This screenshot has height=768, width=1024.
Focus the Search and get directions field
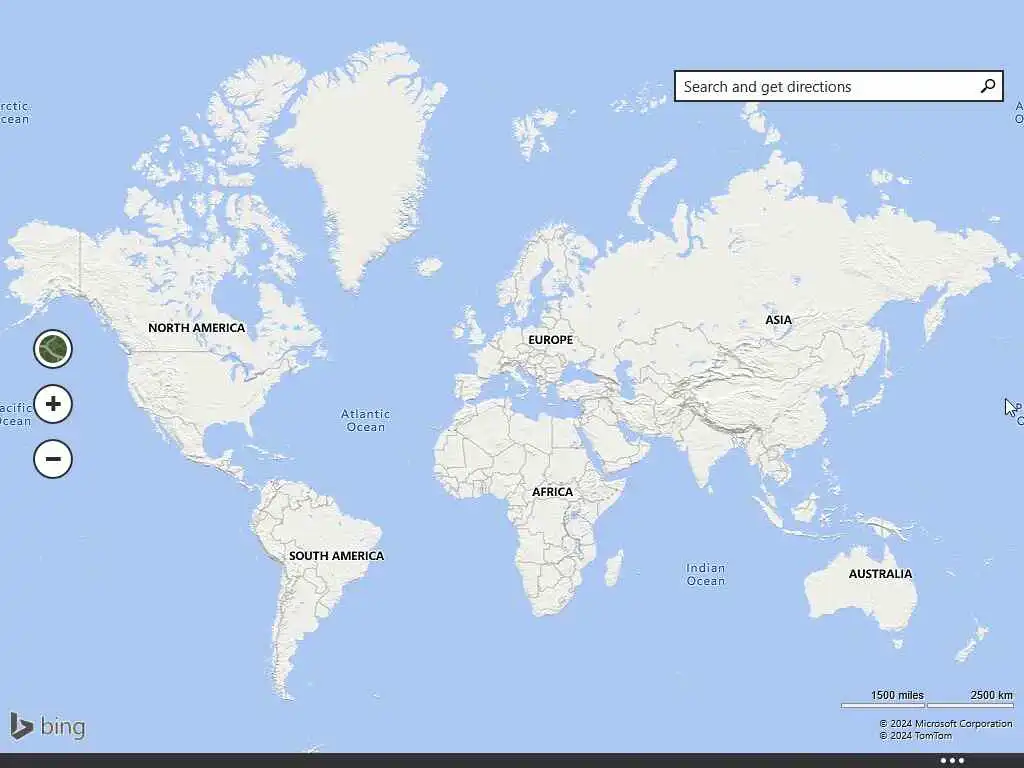click(839, 86)
